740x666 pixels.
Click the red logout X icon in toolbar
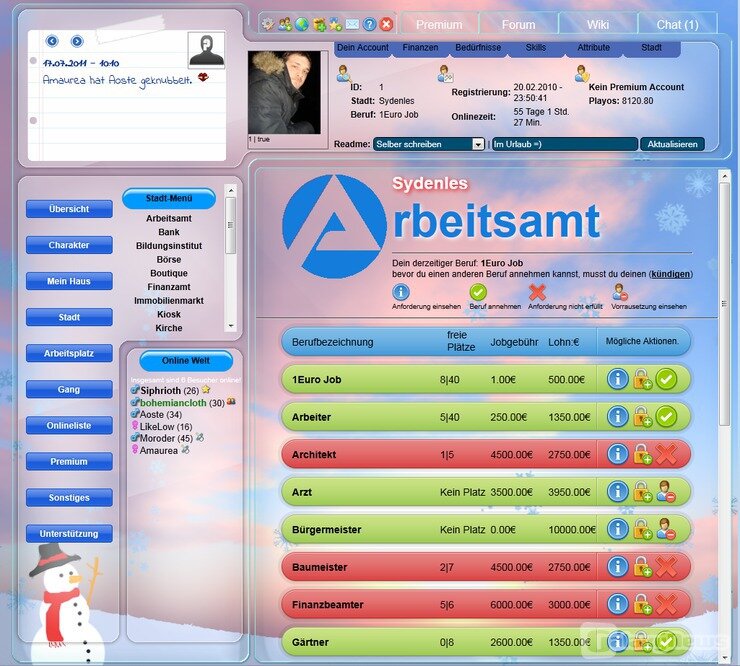pos(387,24)
